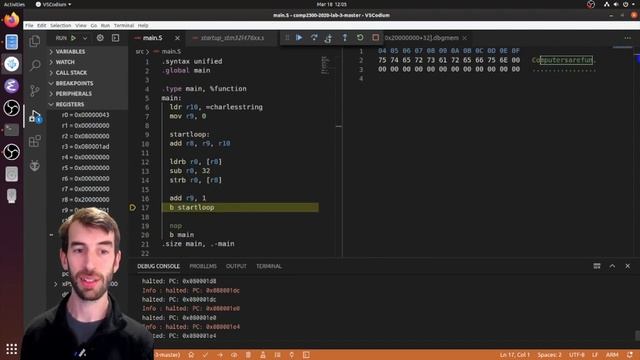Select register r0 = 0x00000043
The height and width of the screenshot is (360, 640).
tap(86, 115)
